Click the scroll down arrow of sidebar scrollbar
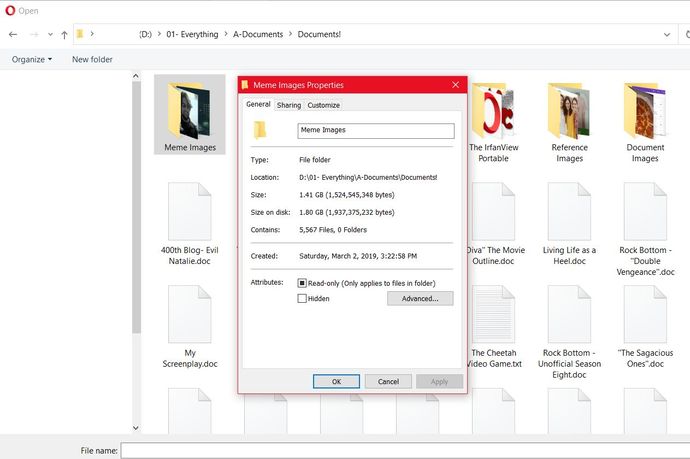Viewport: 690px width, 459px height. 136,428
